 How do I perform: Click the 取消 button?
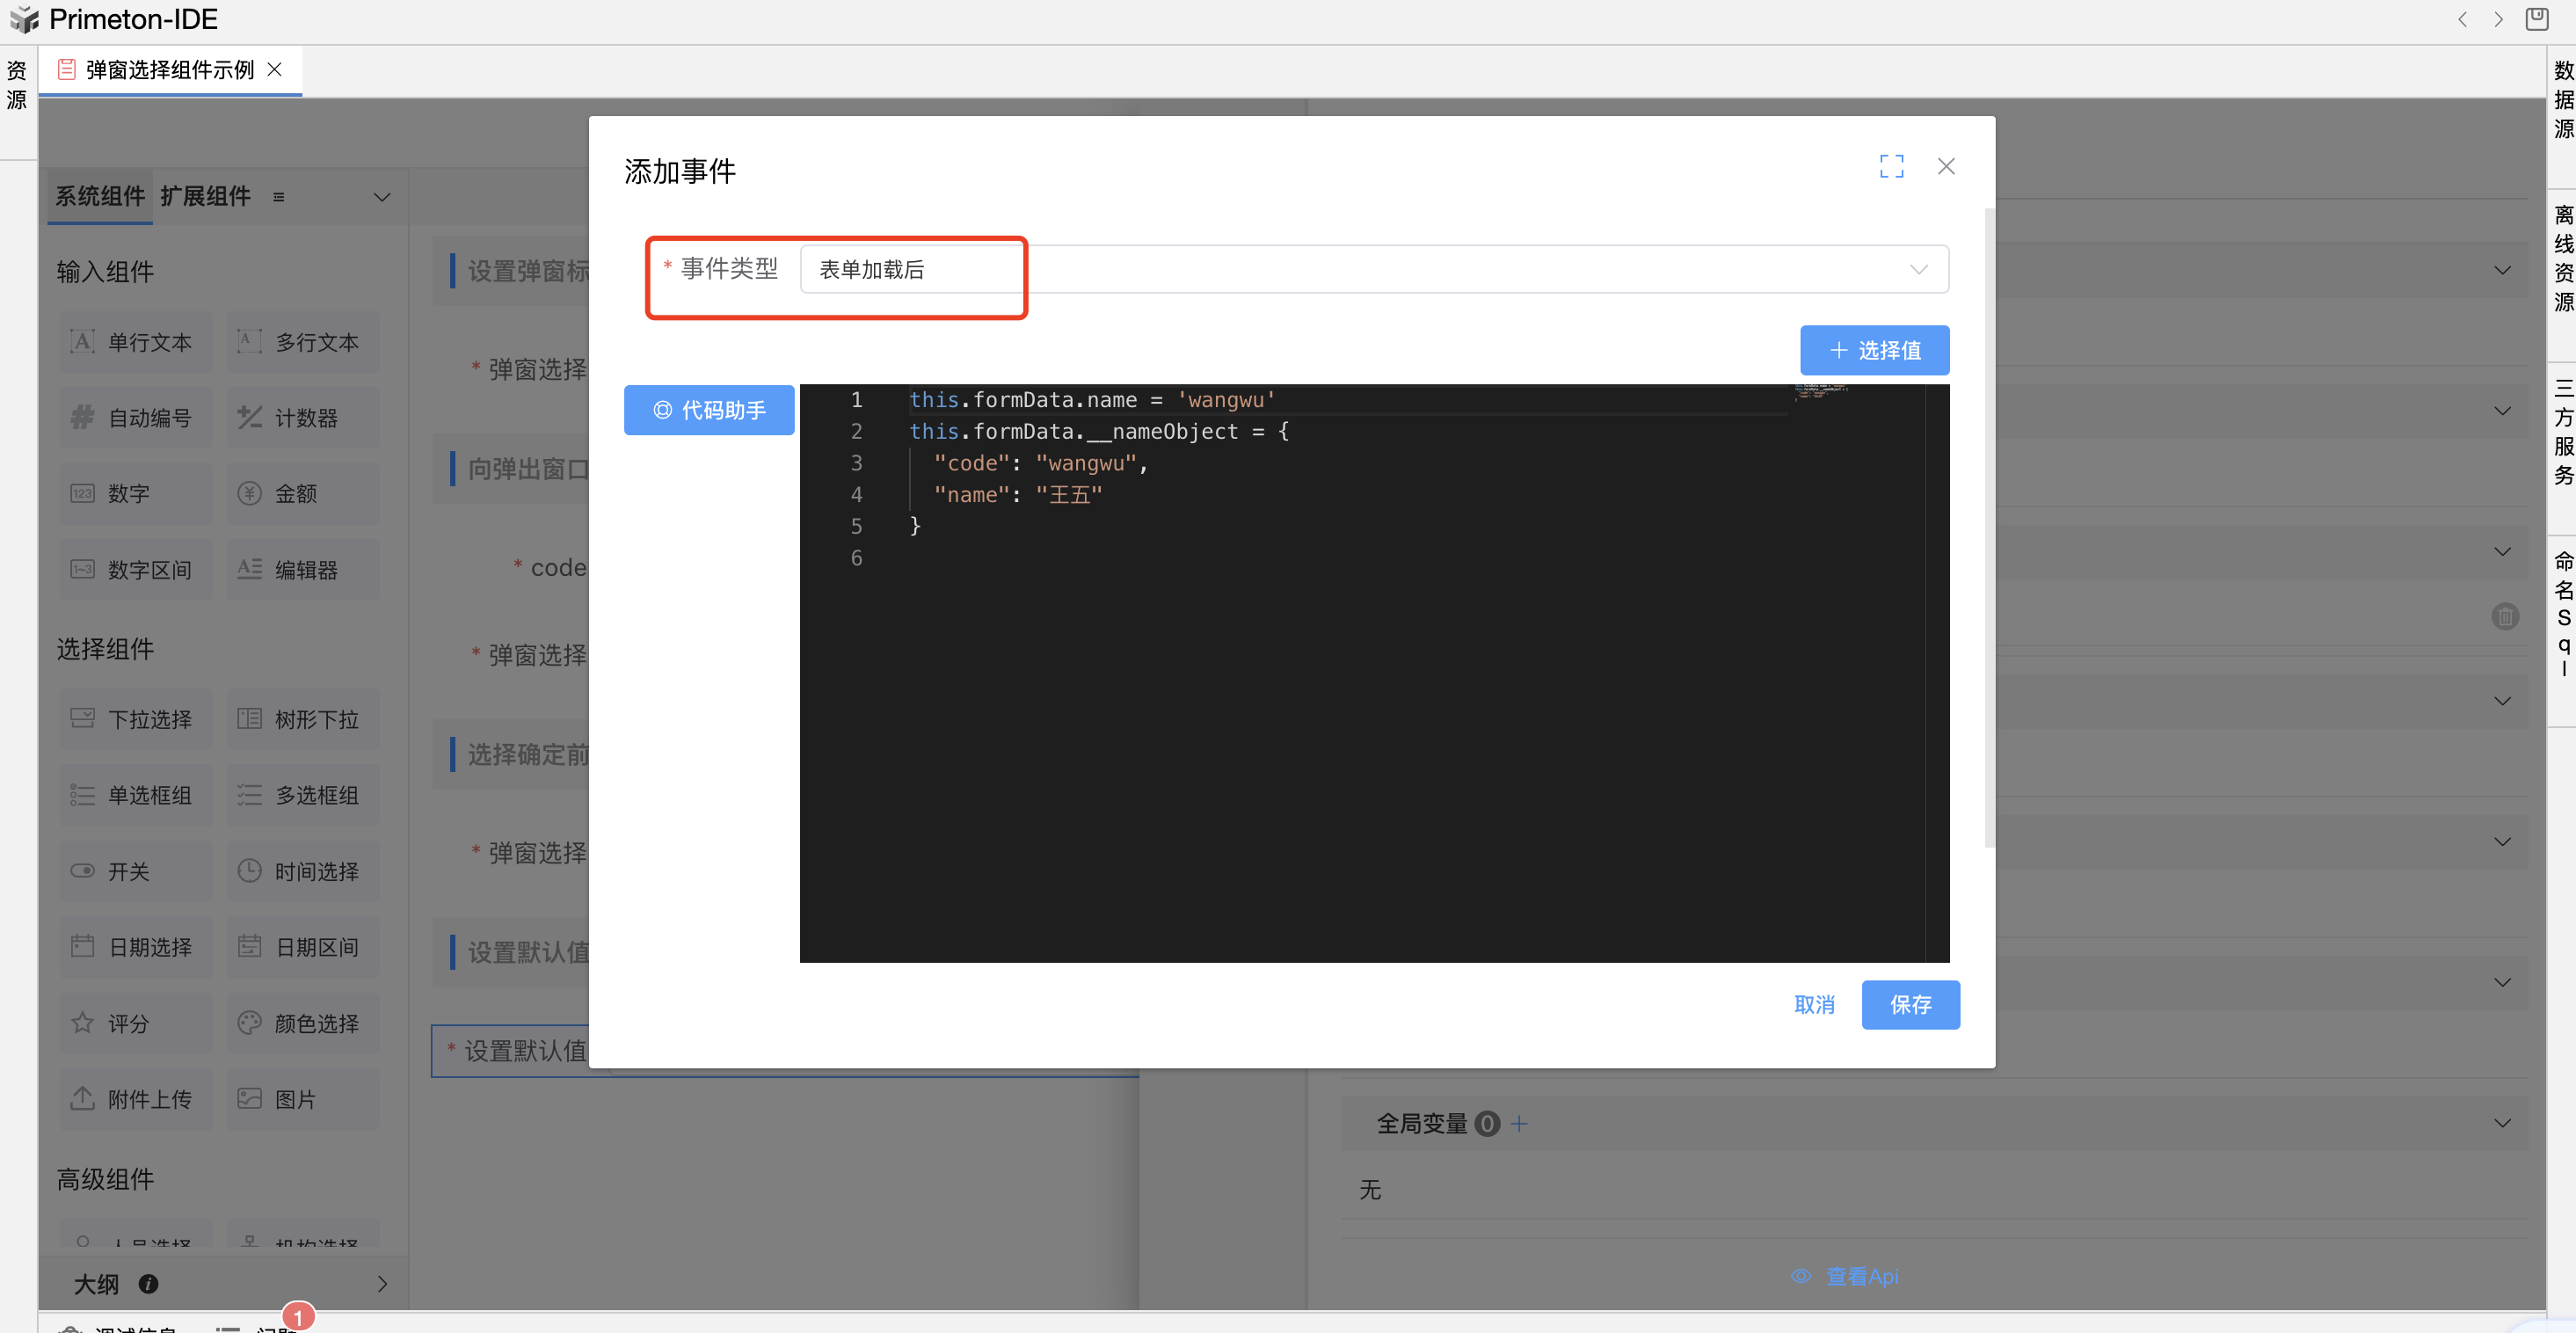(x=1814, y=1004)
